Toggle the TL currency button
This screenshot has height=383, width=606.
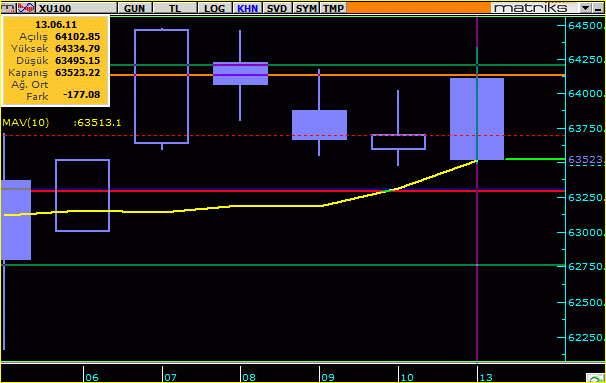(x=175, y=8)
